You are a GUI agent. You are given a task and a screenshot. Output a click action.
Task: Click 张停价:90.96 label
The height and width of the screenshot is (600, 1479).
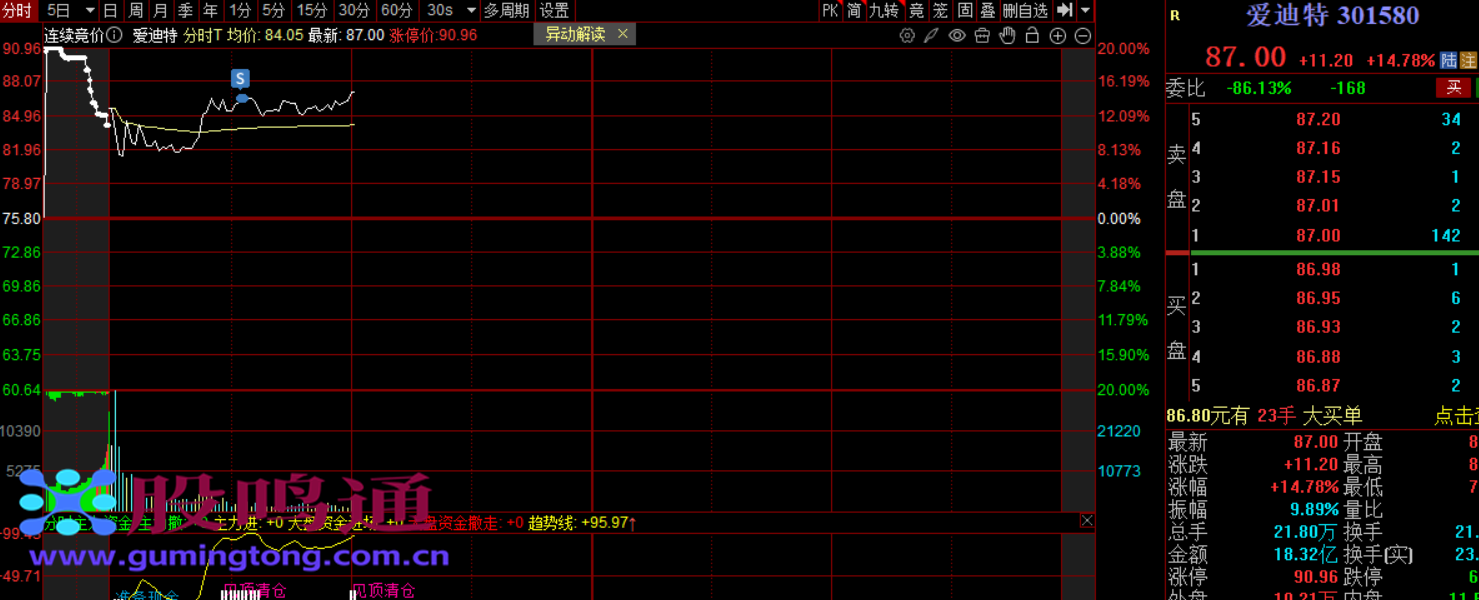[x=433, y=35]
